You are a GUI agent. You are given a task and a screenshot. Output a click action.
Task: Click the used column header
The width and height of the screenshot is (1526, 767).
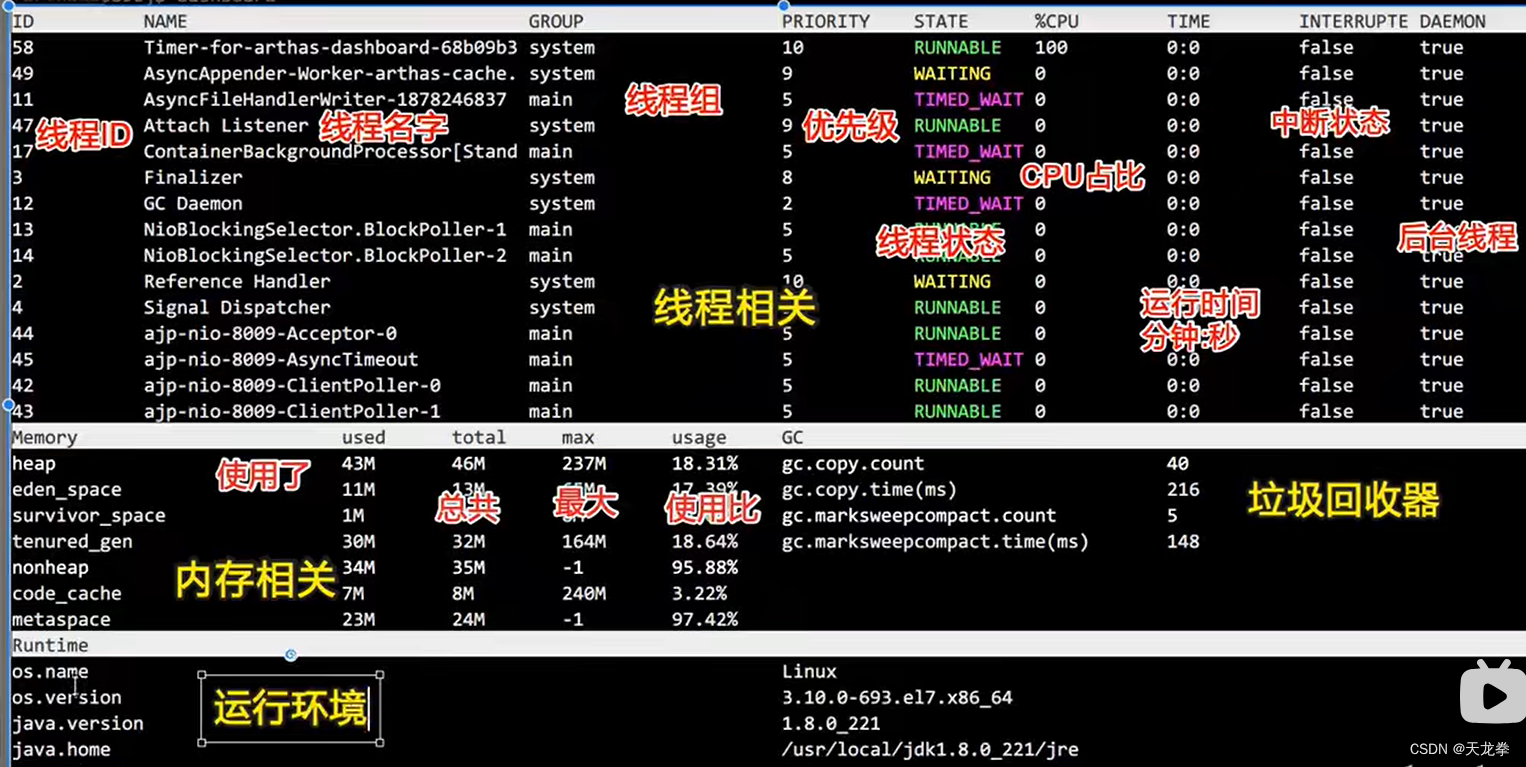[363, 437]
